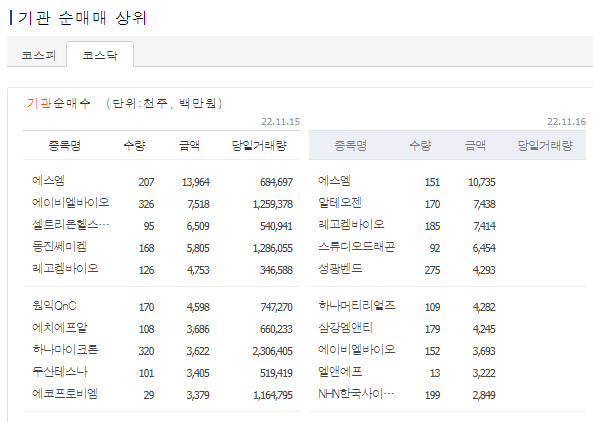The image size is (593, 422).
Task: Select the amount value 3,222
Action: click(484, 373)
